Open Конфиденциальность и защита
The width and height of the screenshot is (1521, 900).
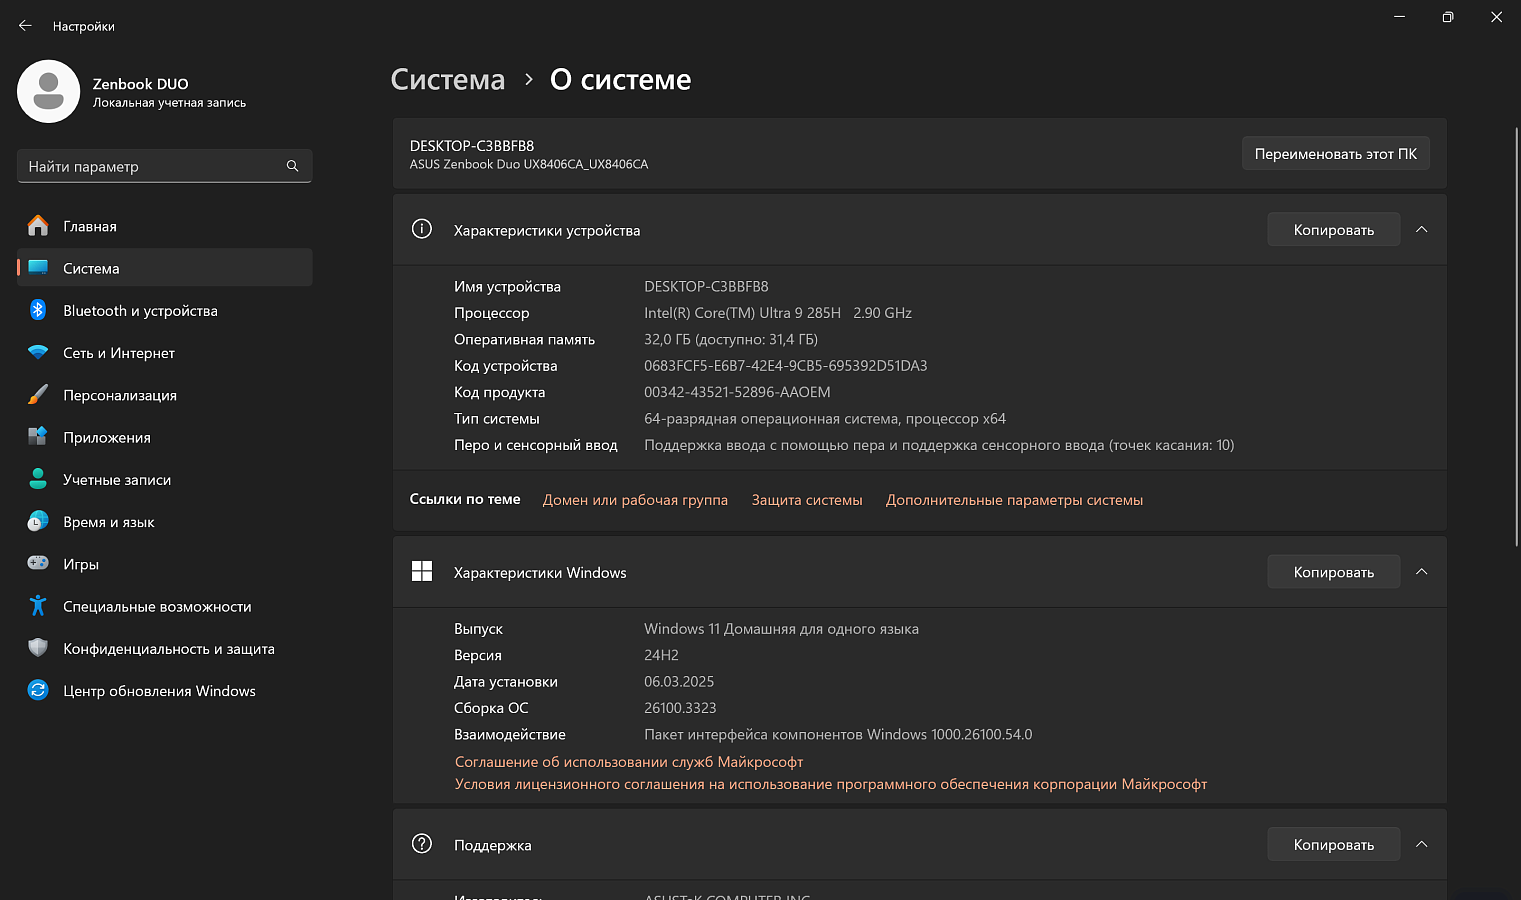point(165,648)
